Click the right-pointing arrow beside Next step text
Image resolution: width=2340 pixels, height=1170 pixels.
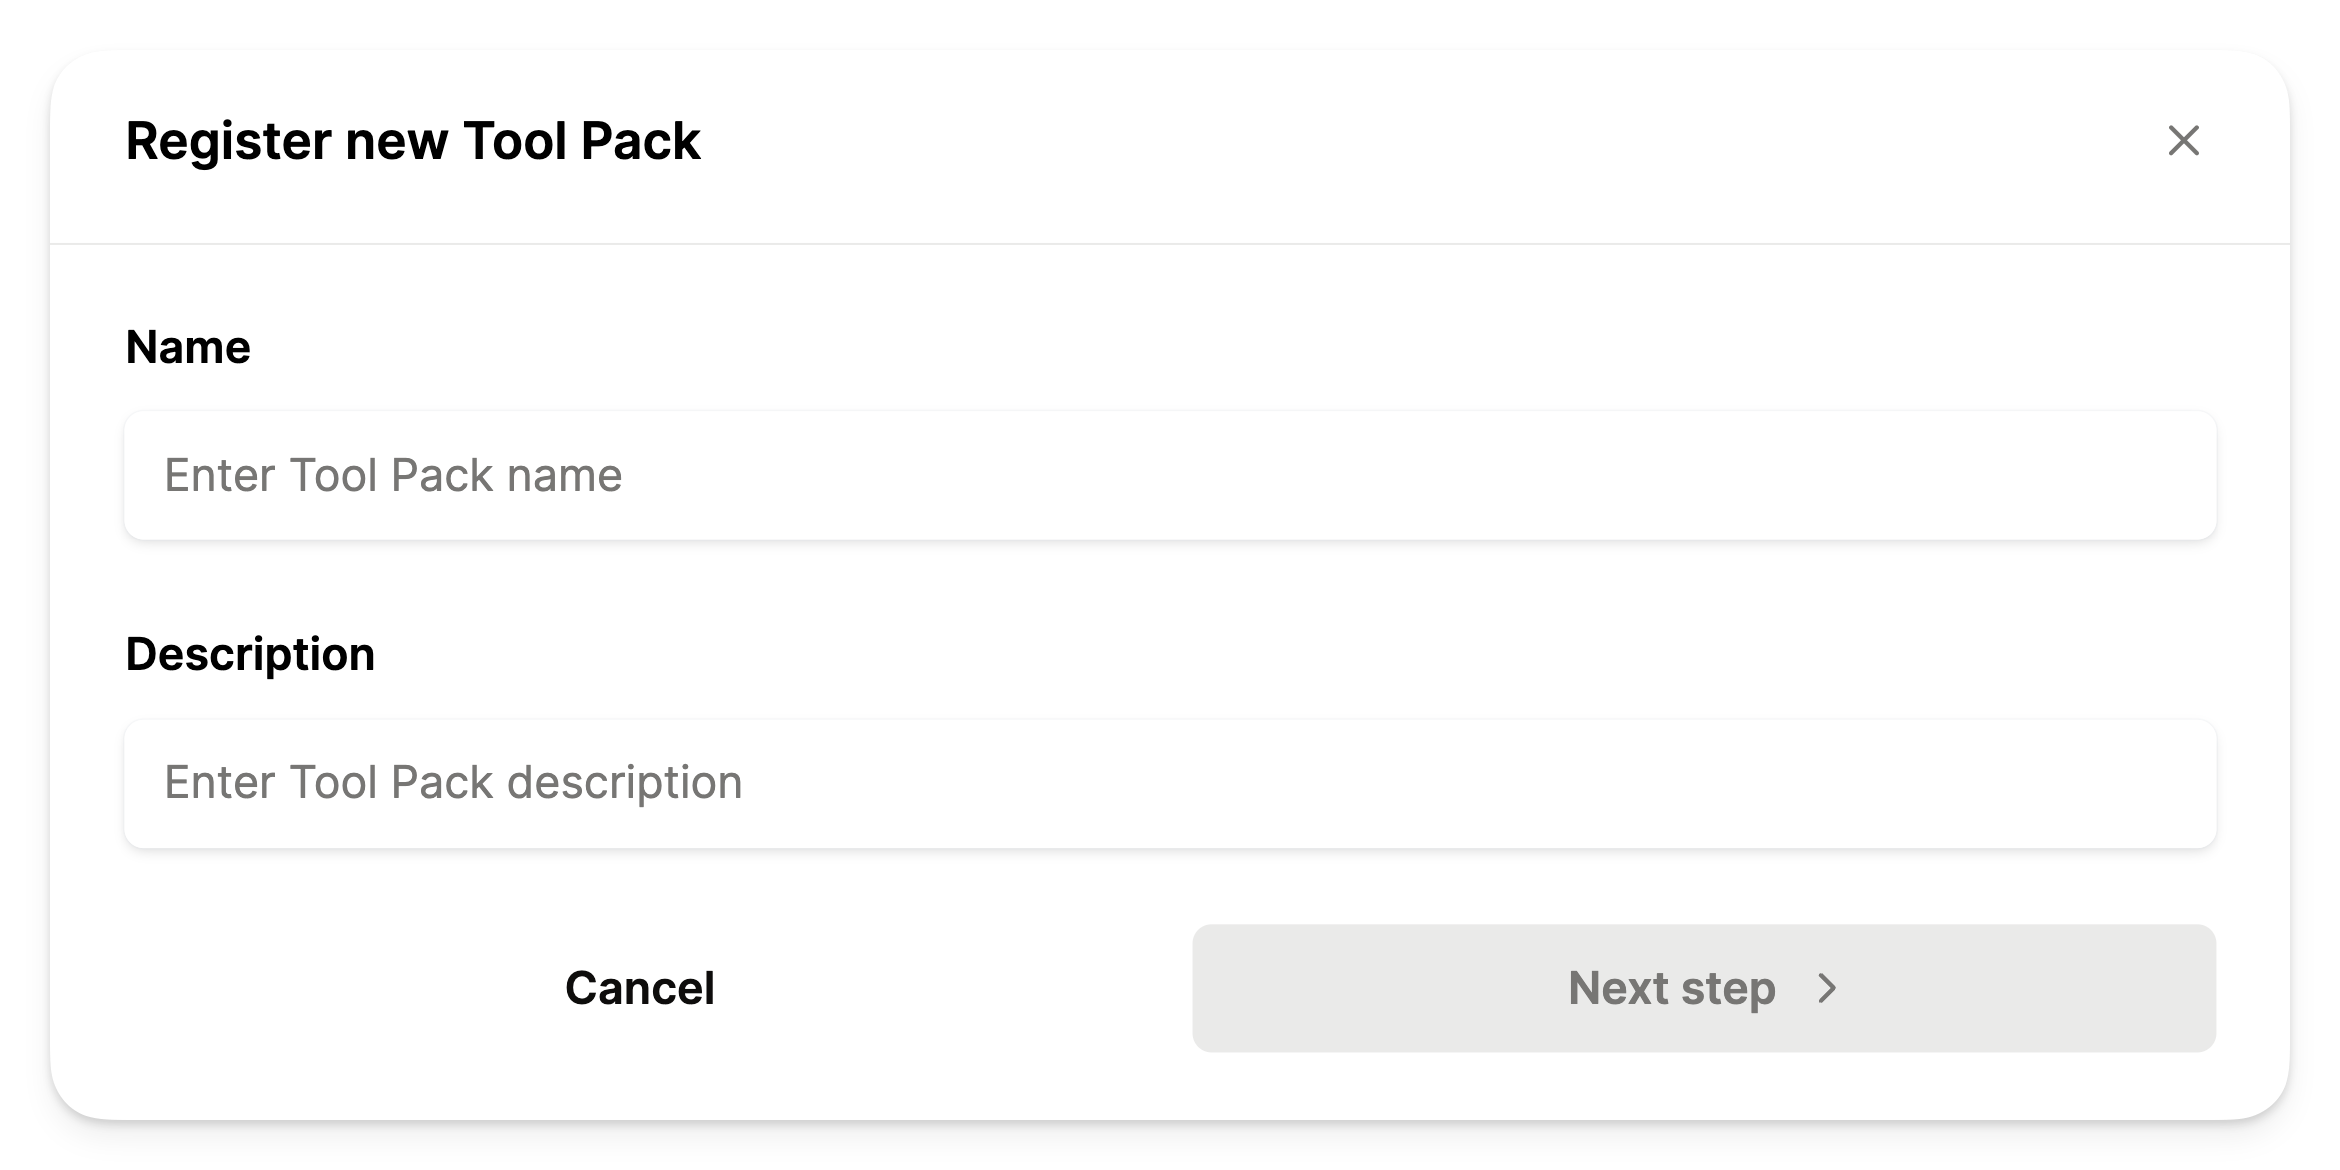click(1829, 988)
